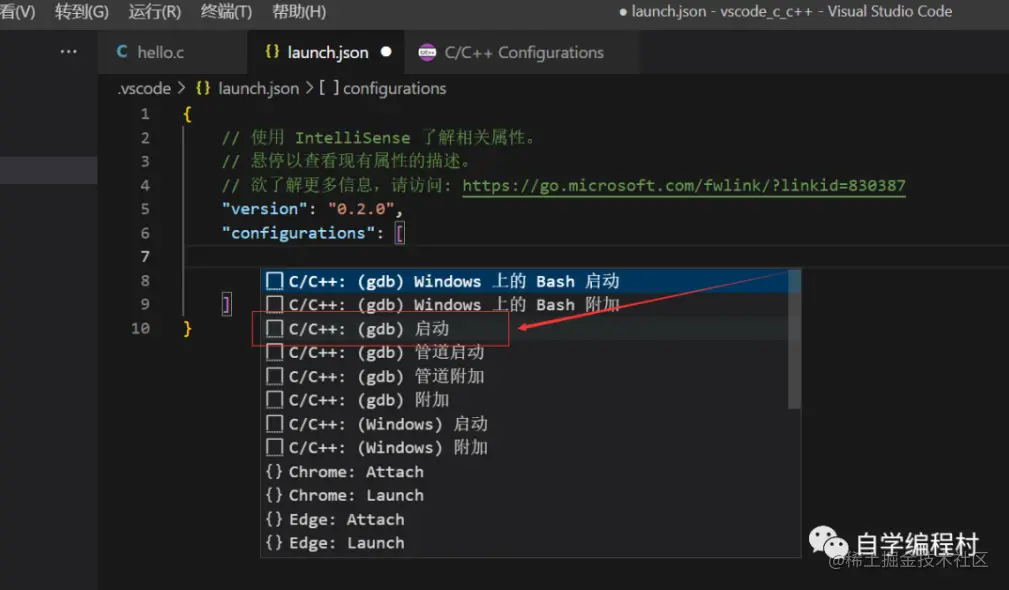1009x590 pixels.
Task: Select C/C++: (gdb) 启动 suggestion
Action: click(x=524, y=329)
